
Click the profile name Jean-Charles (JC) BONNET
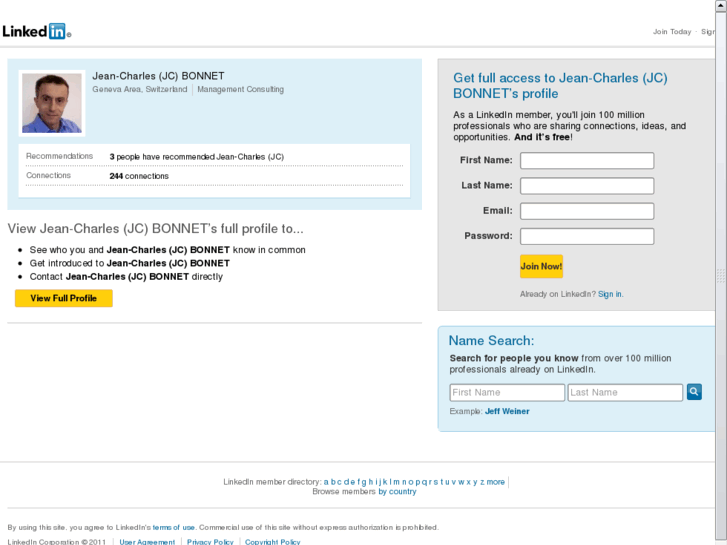[x=158, y=76]
